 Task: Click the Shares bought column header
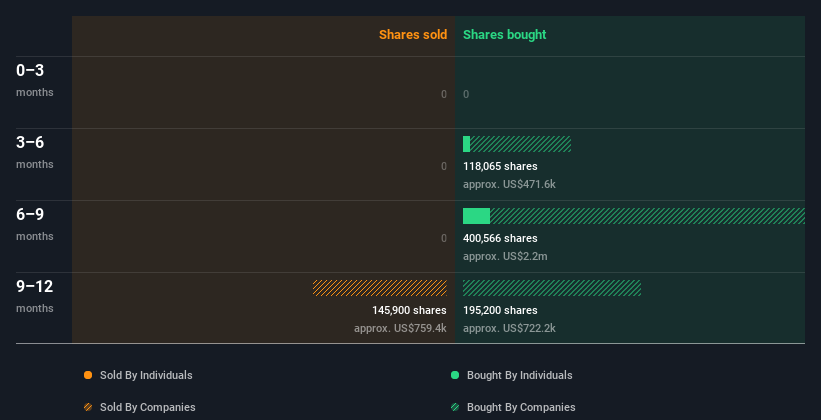[x=504, y=35]
